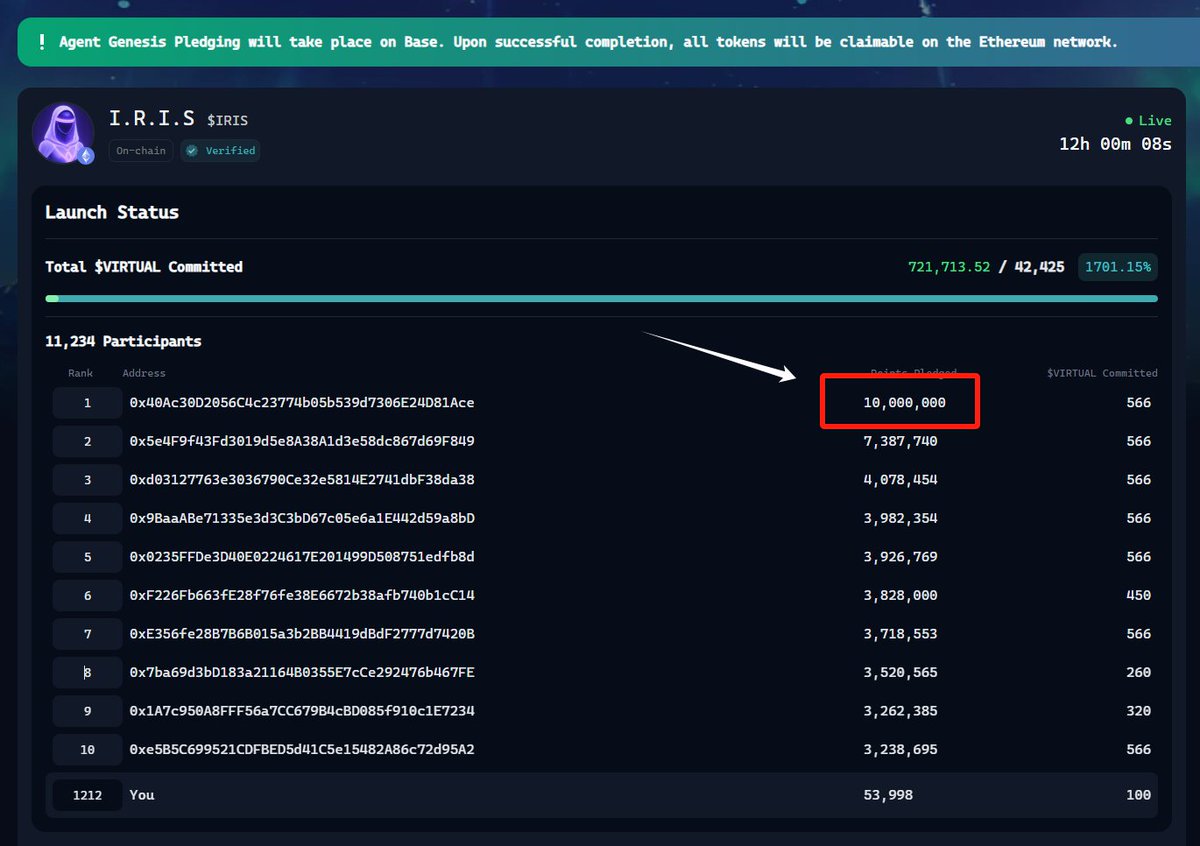Open address 0x1A7c950A8FFF56a7CC679B4cBD085f910c1E7234
The image size is (1200, 846).
(x=302, y=711)
